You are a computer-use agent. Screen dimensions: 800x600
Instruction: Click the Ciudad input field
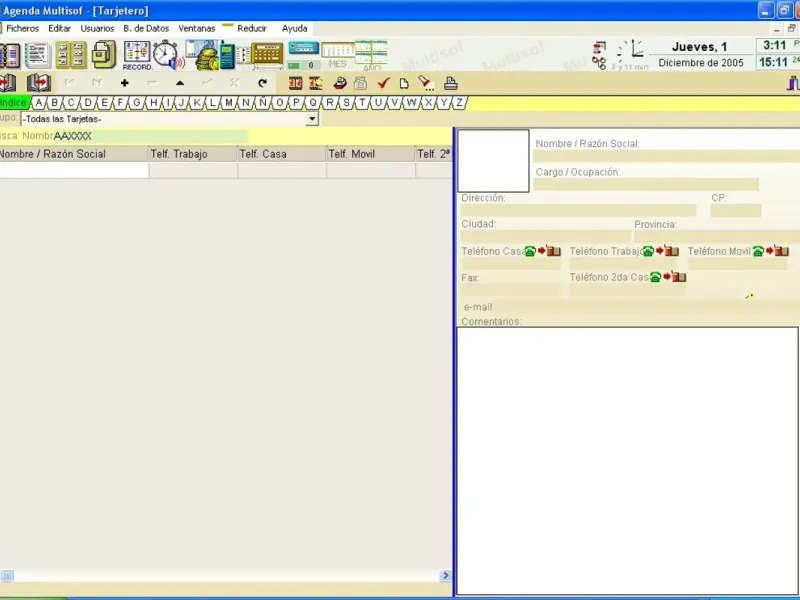click(x=545, y=236)
